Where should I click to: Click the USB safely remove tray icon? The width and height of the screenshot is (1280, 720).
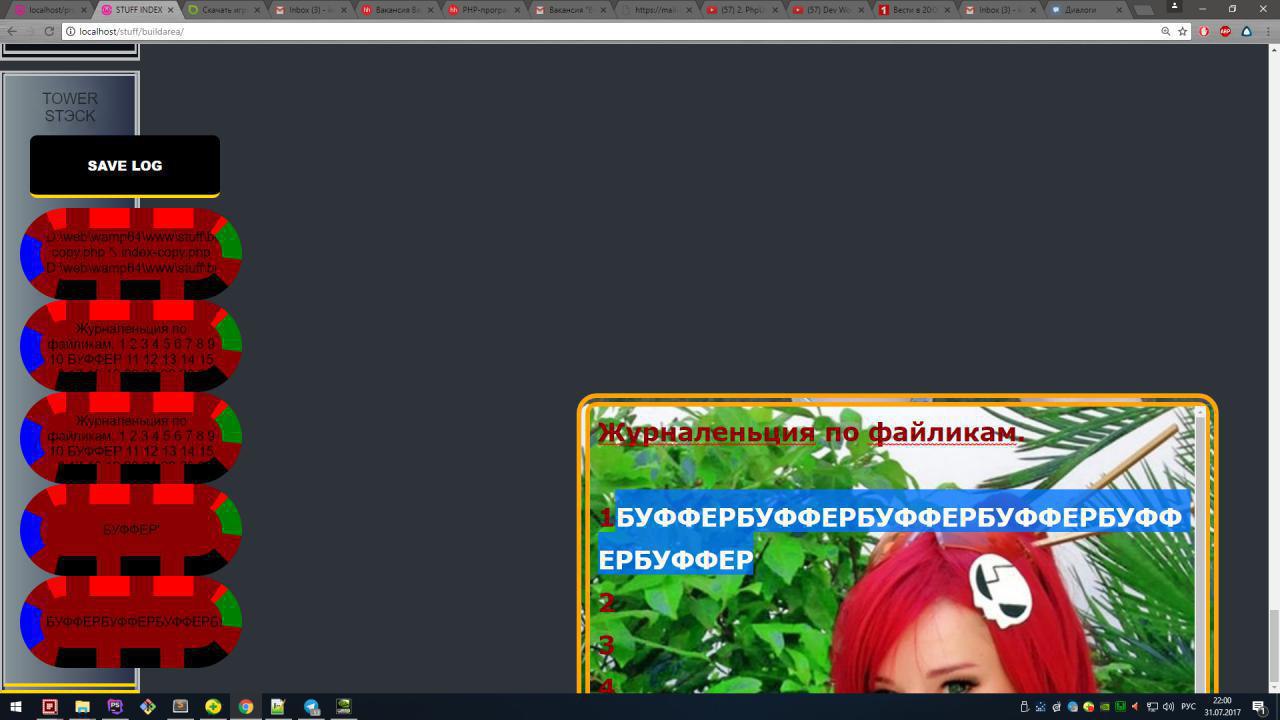coord(1024,707)
